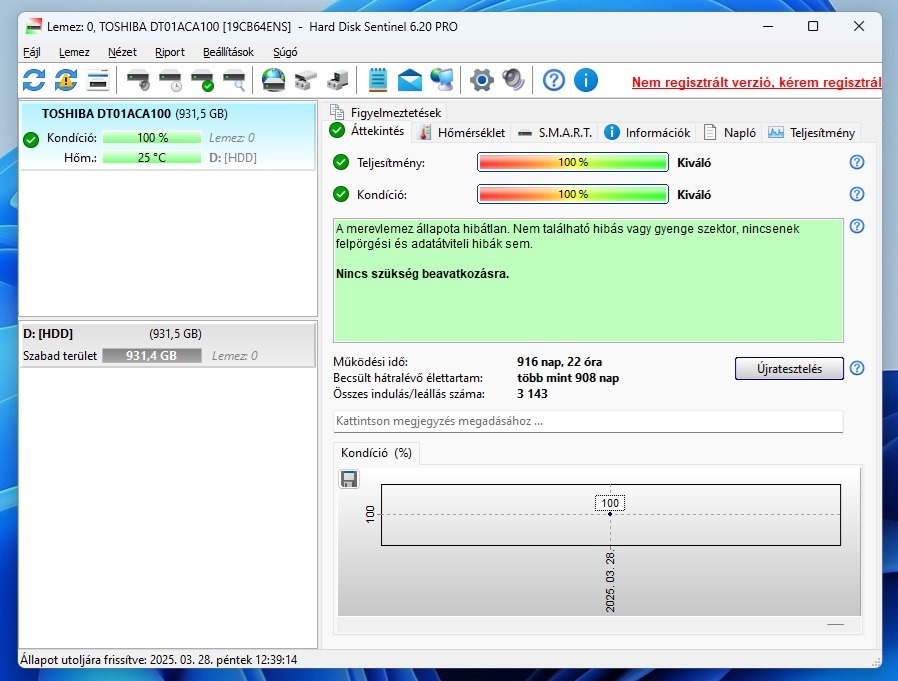This screenshot has width=898, height=681.
Task: Click the blue envelope email icon
Action: click(409, 80)
